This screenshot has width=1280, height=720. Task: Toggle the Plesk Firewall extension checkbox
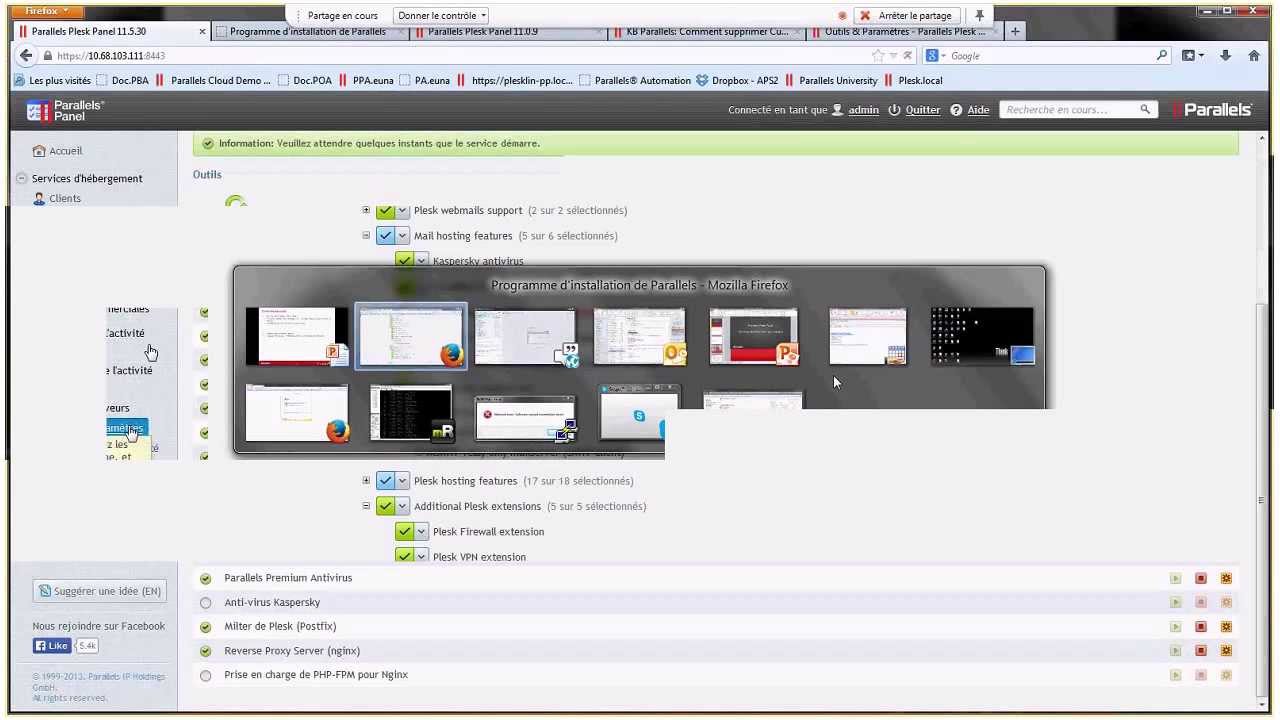pyautogui.click(x=404, y=532)
